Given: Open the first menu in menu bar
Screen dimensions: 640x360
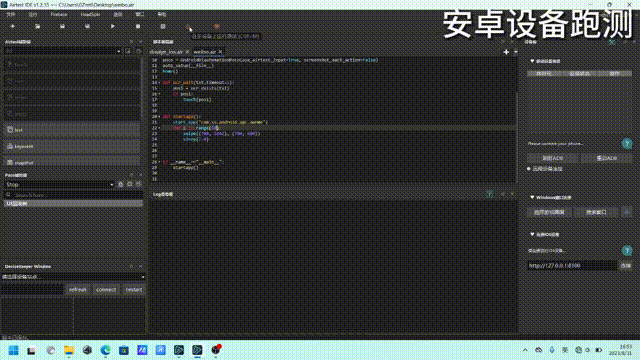Looking at the screenshot, I should pos(11,14).
